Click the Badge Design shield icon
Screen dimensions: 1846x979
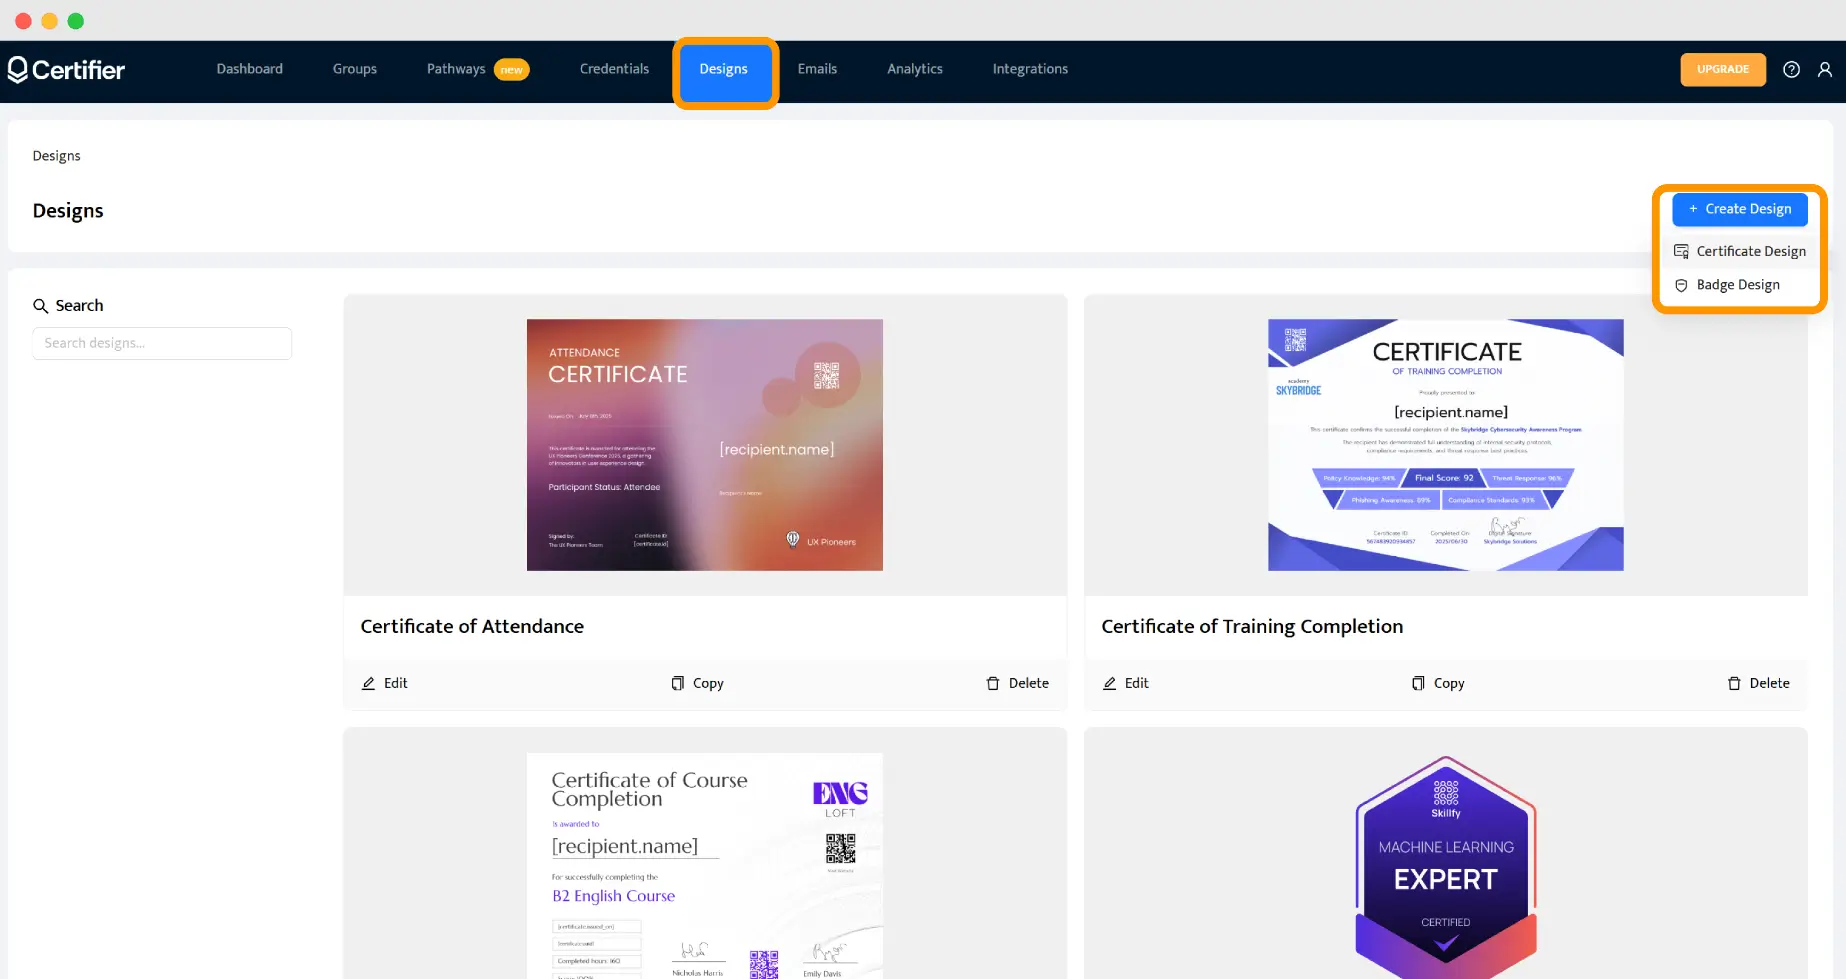tap(1681, 285)
